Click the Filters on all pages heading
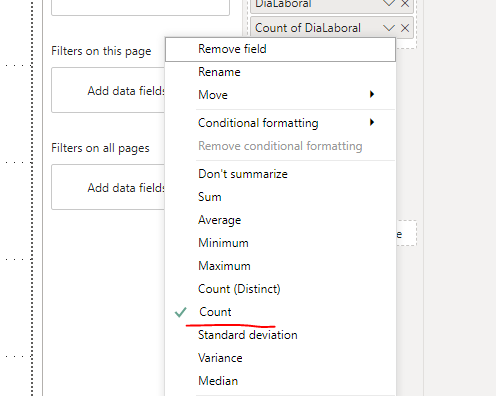Viewport: 496px width, 396px height. pyautogui.click(x=100, y=148)
